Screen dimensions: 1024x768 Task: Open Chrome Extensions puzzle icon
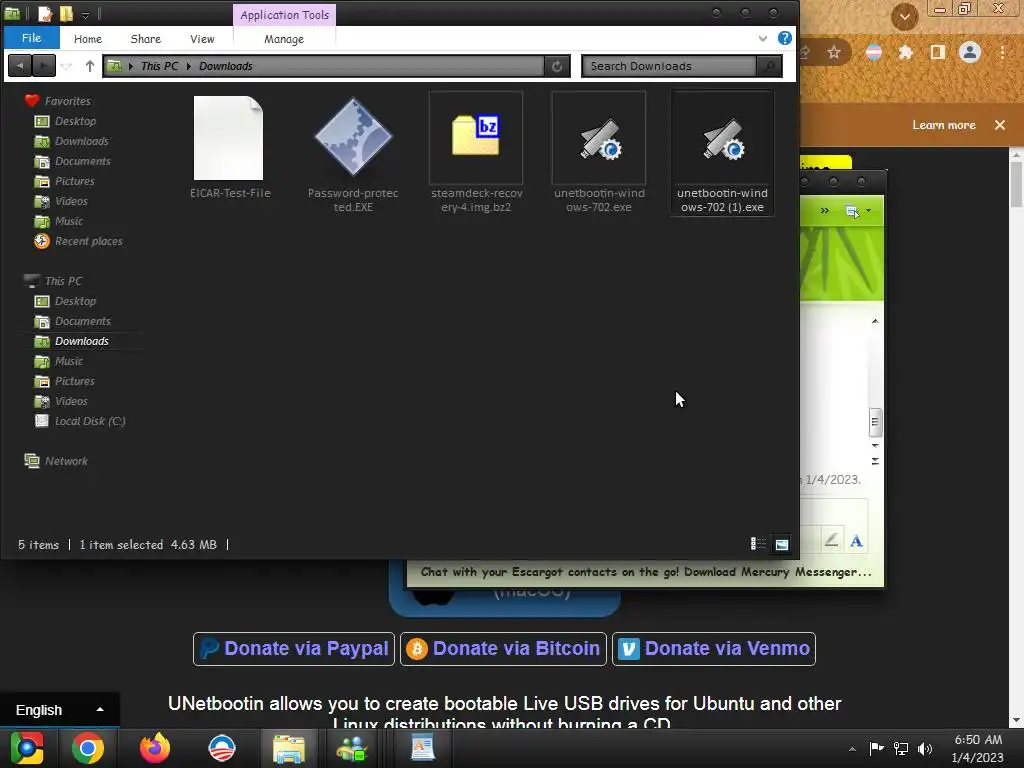click(905, 52)
